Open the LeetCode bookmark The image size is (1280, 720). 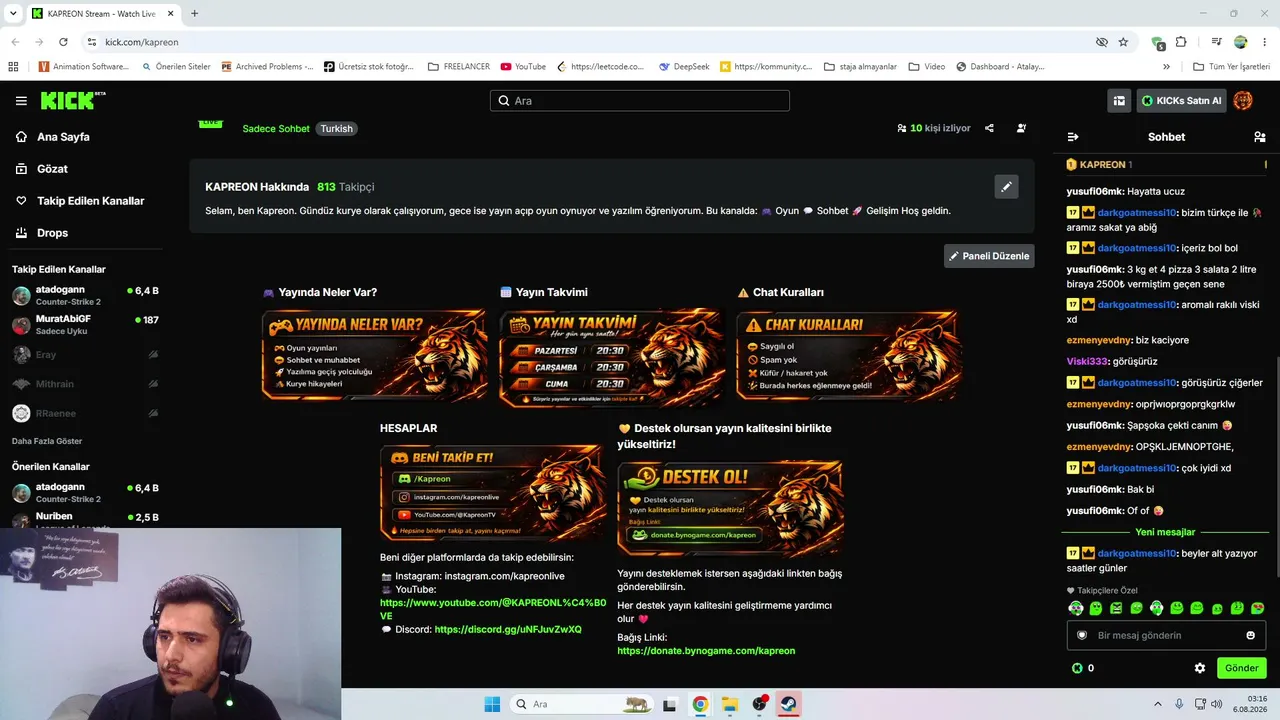pyautogui.click(x=601, y=67)
